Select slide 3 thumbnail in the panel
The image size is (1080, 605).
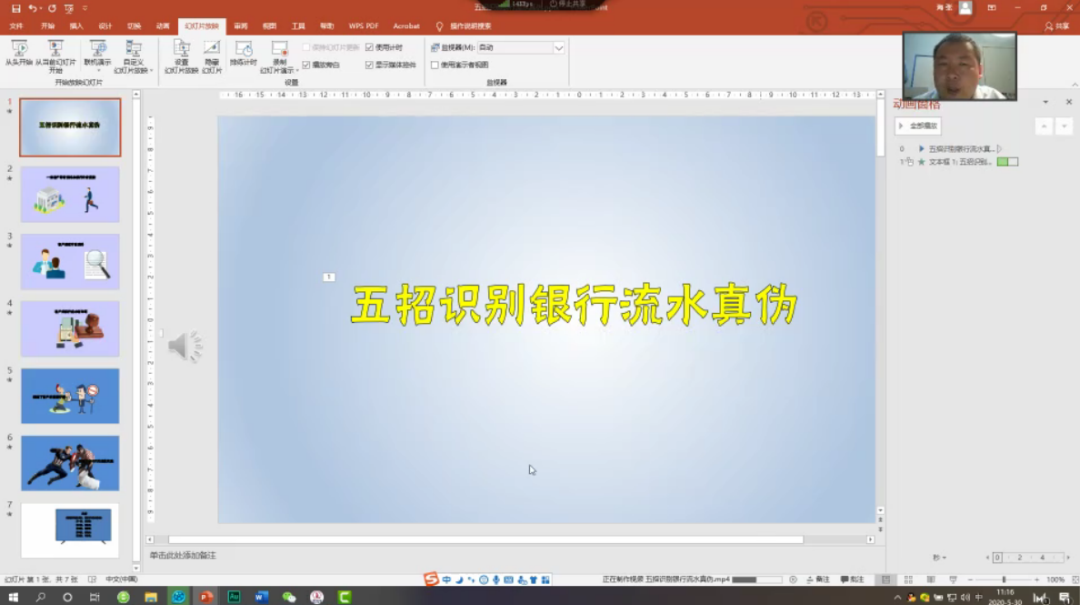click(70, 262)
